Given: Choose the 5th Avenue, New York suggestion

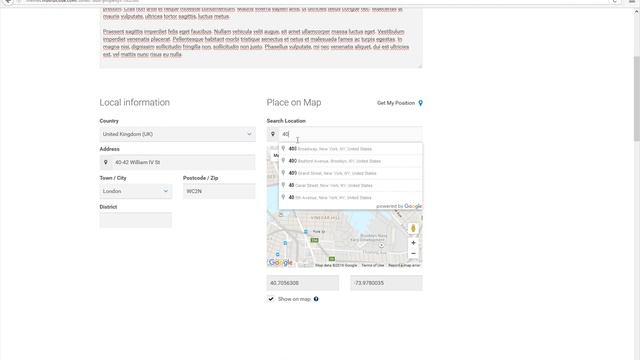Looking at the screenshot, I should click(x=351, y=198).
